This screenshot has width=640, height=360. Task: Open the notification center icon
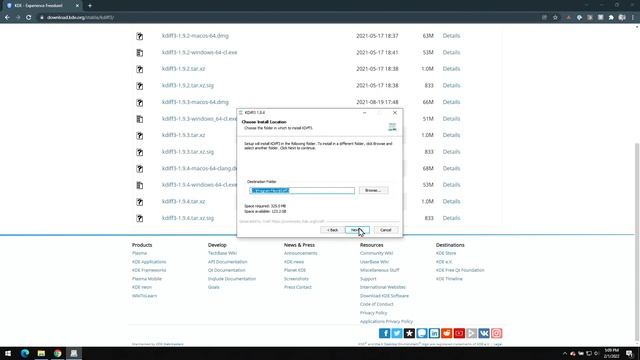(629, 353)
